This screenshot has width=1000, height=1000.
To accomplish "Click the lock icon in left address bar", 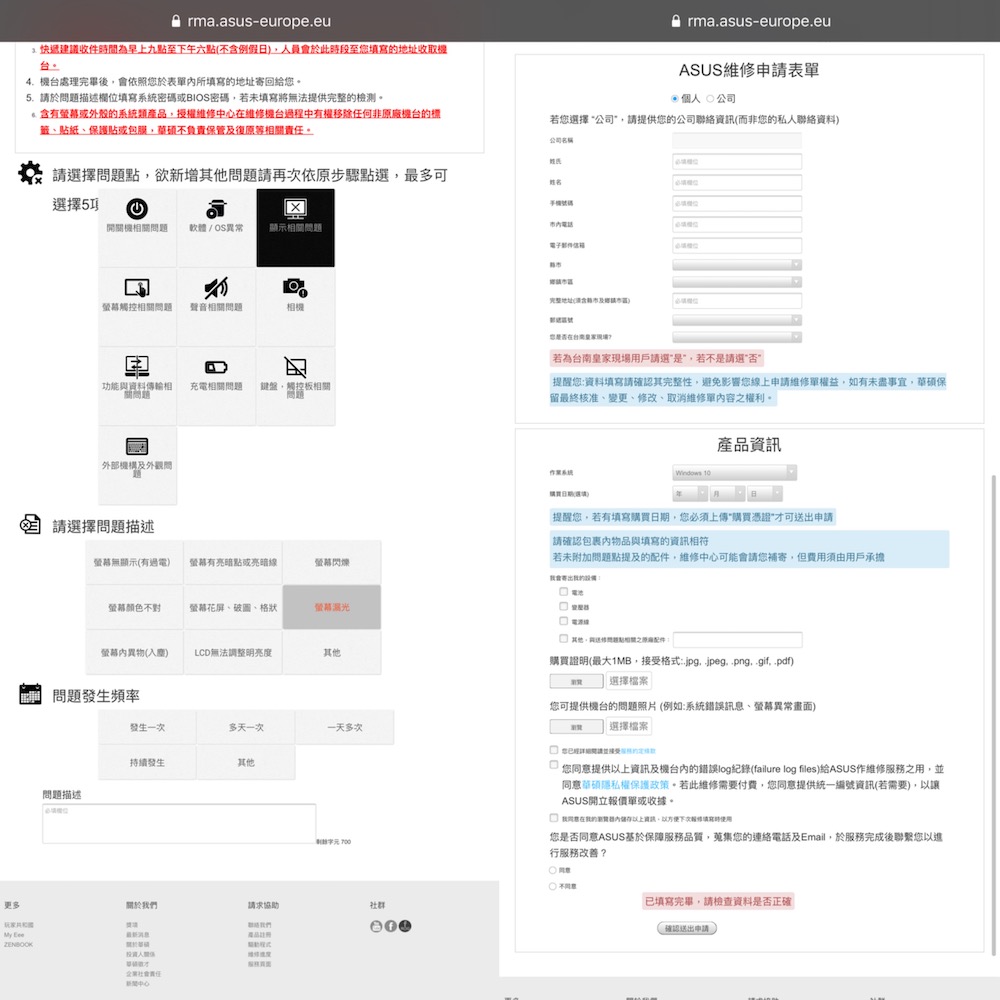I will (176, 21).
